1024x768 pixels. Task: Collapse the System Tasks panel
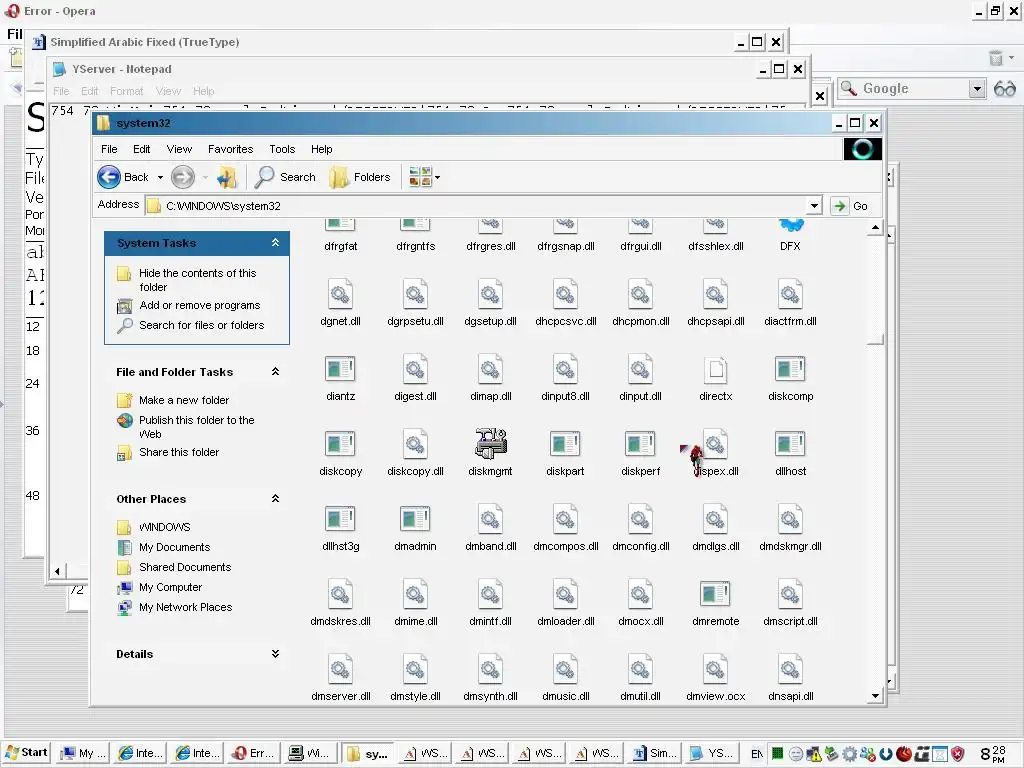tap(276, 242)
